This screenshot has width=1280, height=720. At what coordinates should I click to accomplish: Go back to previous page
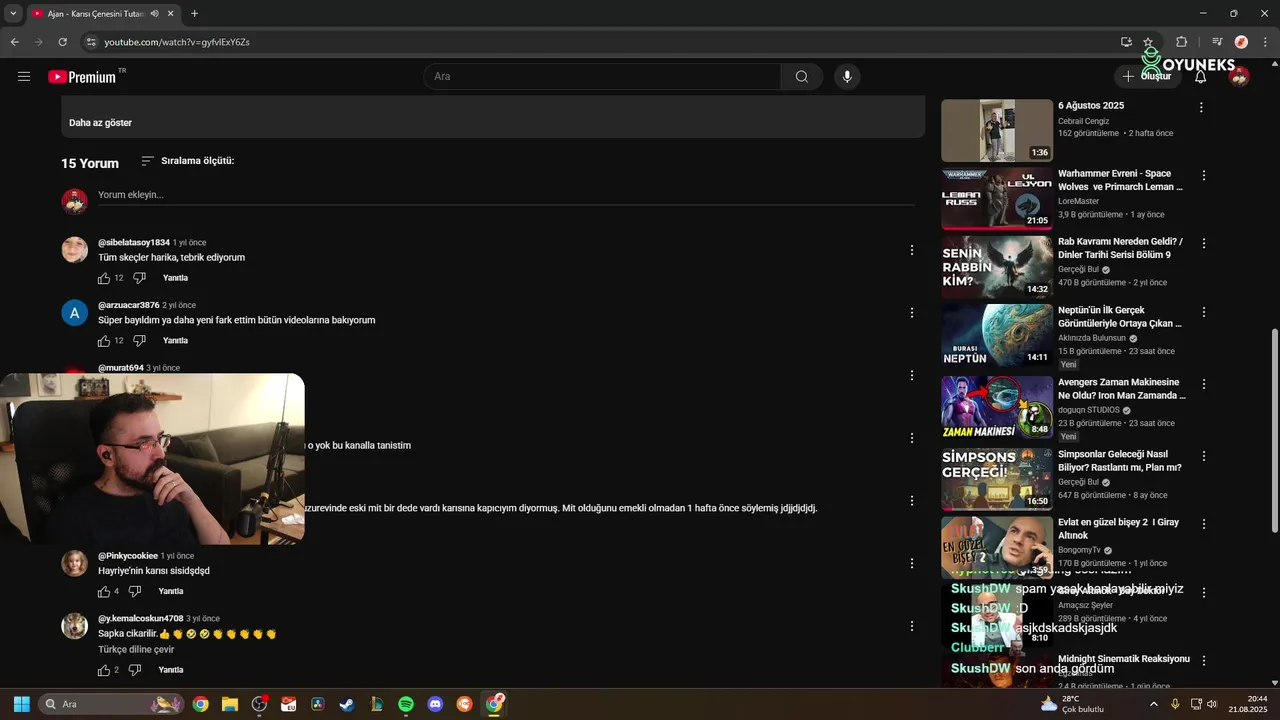(x=14, y=42)
